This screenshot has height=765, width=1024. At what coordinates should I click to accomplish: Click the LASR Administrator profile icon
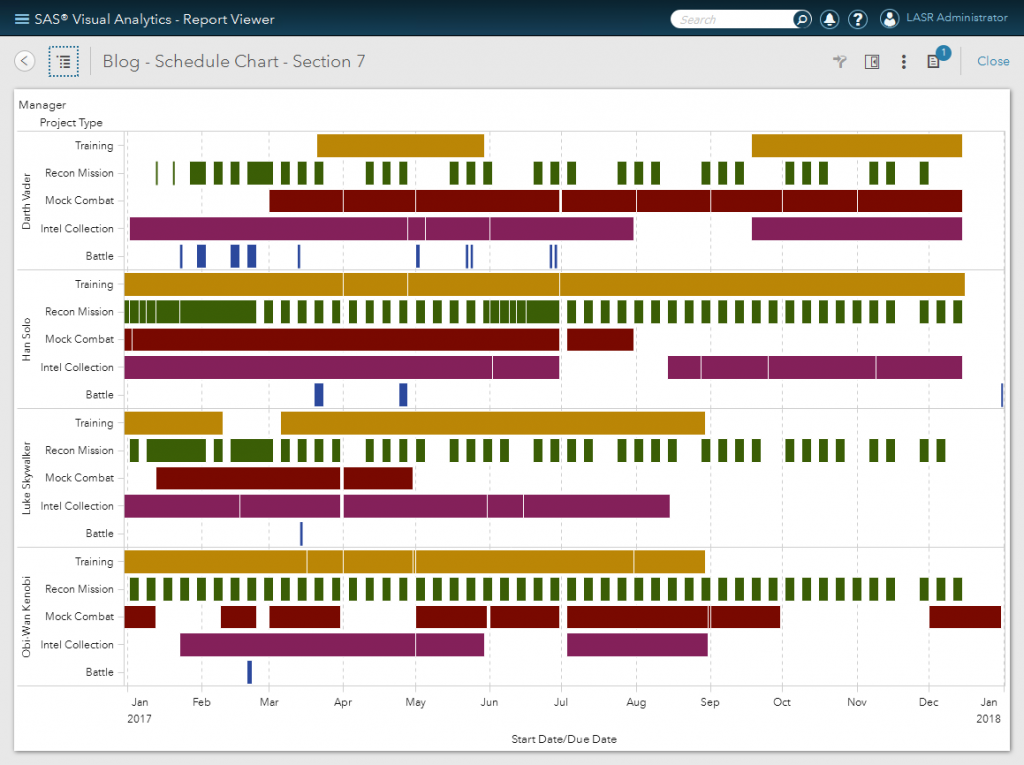pos(888,18)
